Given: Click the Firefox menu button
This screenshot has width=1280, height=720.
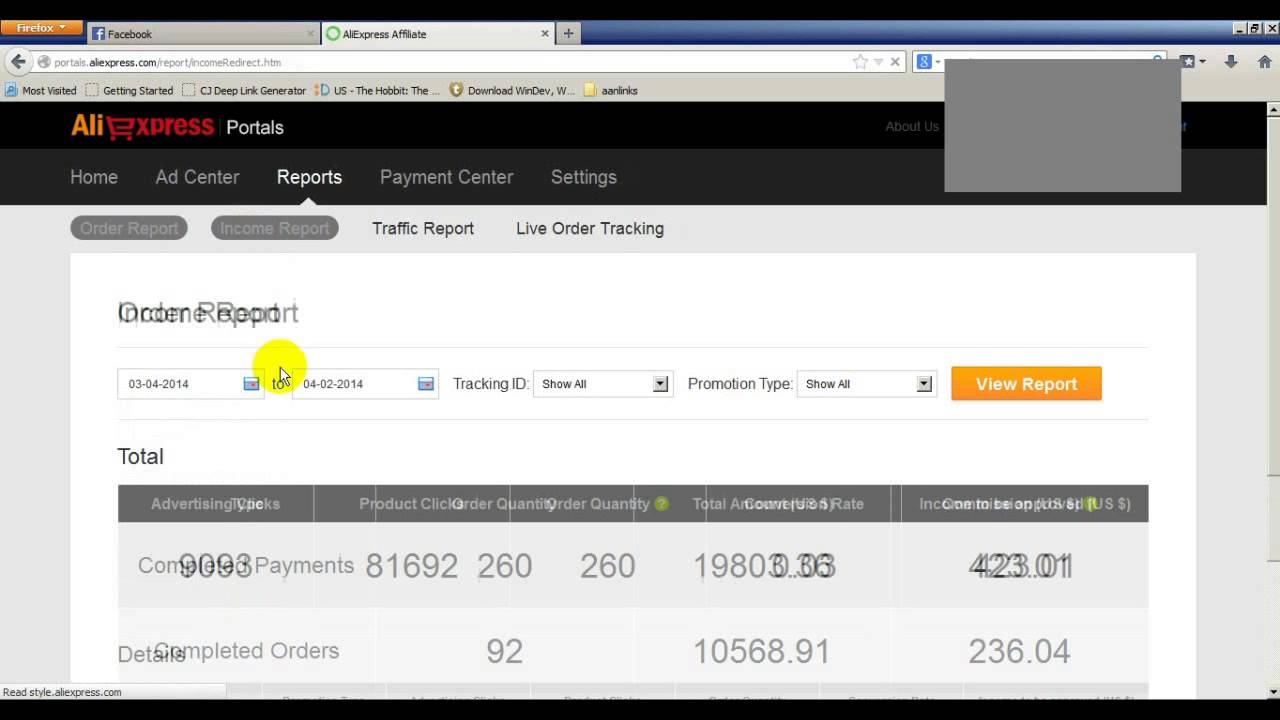Looking at the screenshot, I should tap(40, 28).
